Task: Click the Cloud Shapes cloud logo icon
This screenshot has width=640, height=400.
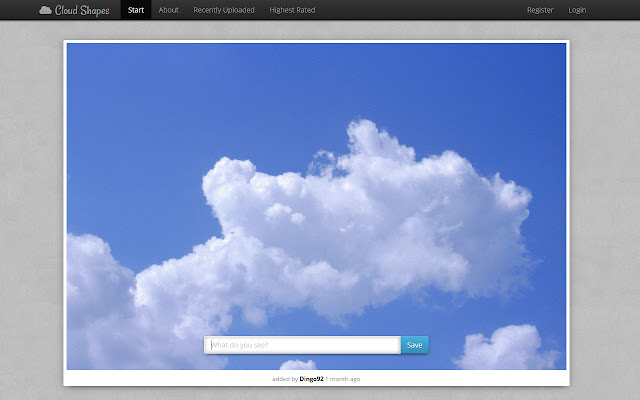Action: (45, 10)
